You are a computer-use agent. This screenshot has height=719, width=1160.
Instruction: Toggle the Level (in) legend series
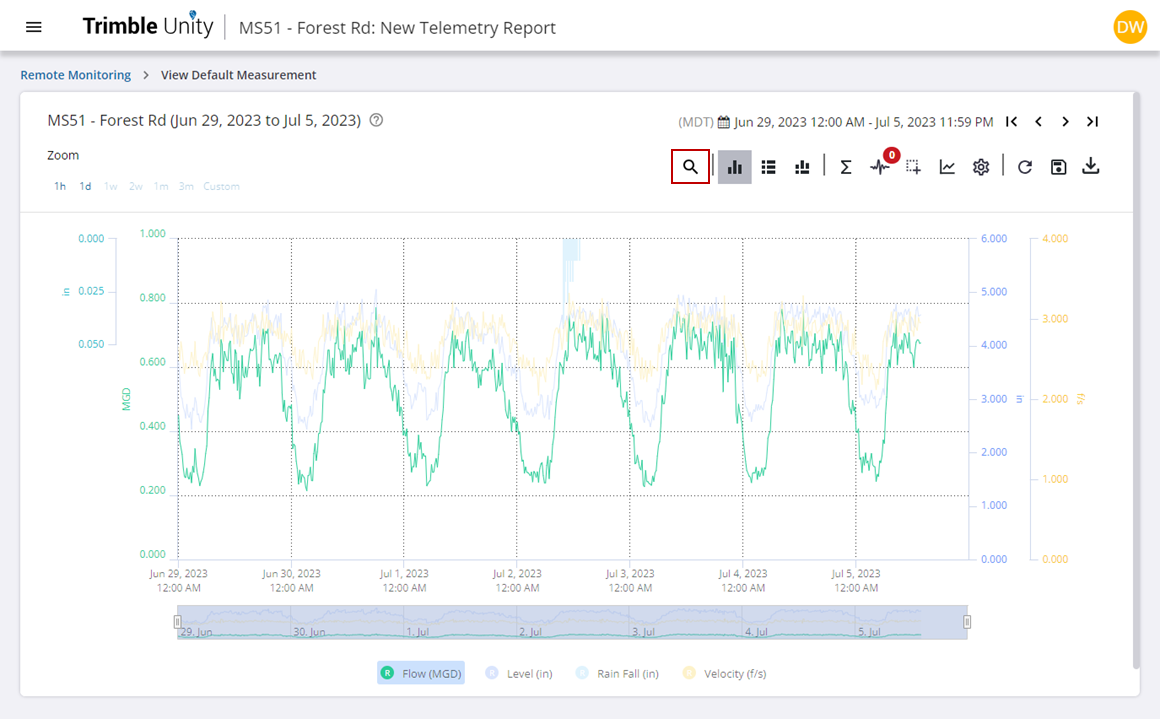[519, 673]
